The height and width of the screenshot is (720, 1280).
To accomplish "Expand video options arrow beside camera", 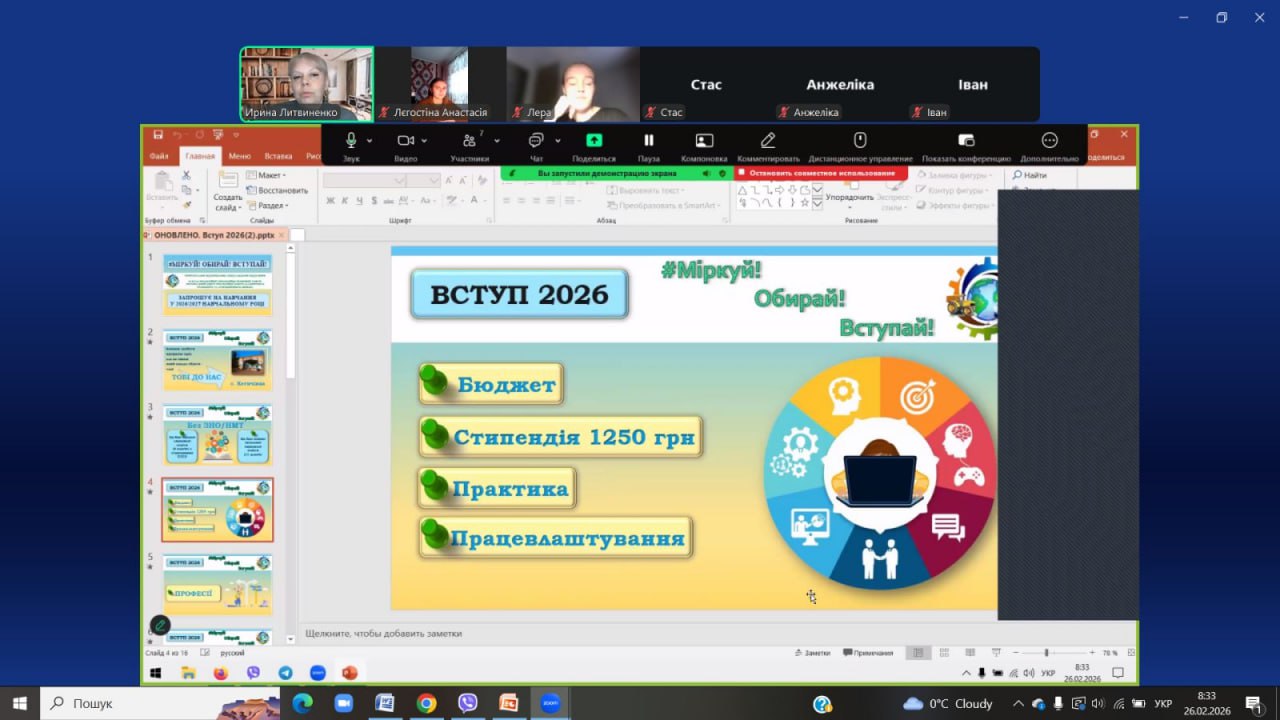I will (x=424, y=141).
